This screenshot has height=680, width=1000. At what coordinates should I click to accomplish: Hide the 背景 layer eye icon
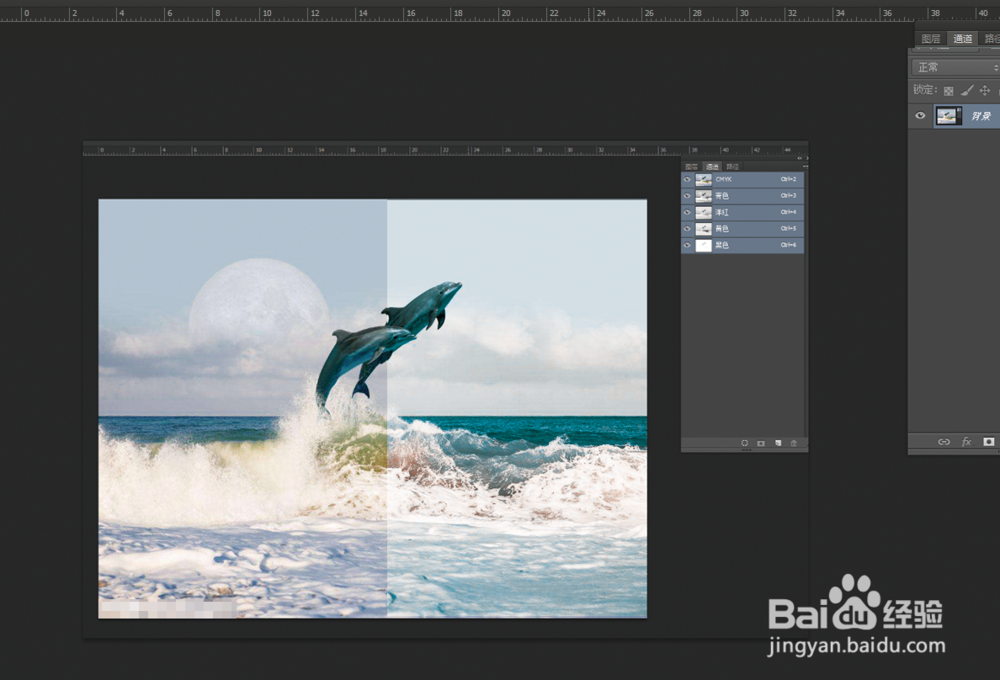[920, 115]
